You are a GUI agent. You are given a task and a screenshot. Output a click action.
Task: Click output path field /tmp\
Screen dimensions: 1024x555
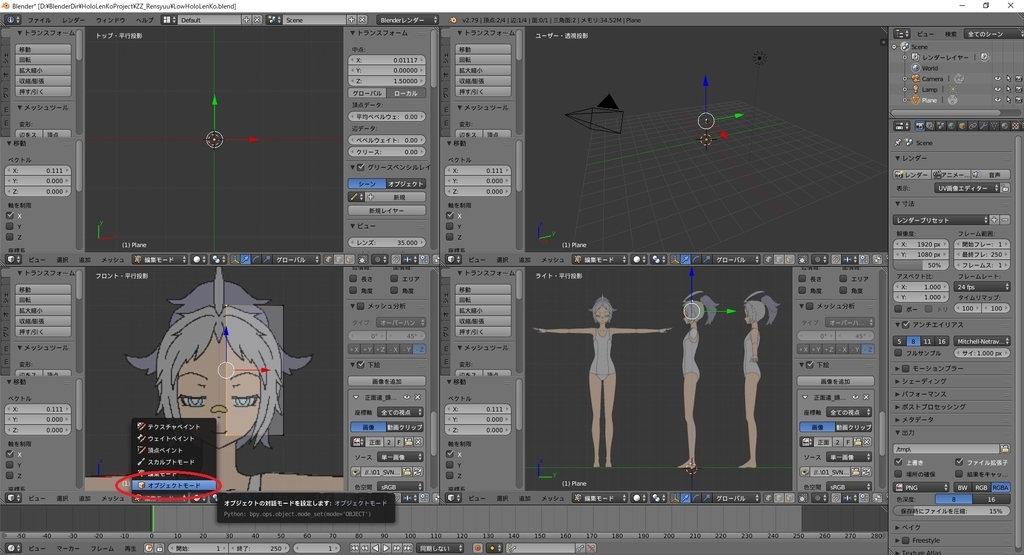click(x=946, y=449)
